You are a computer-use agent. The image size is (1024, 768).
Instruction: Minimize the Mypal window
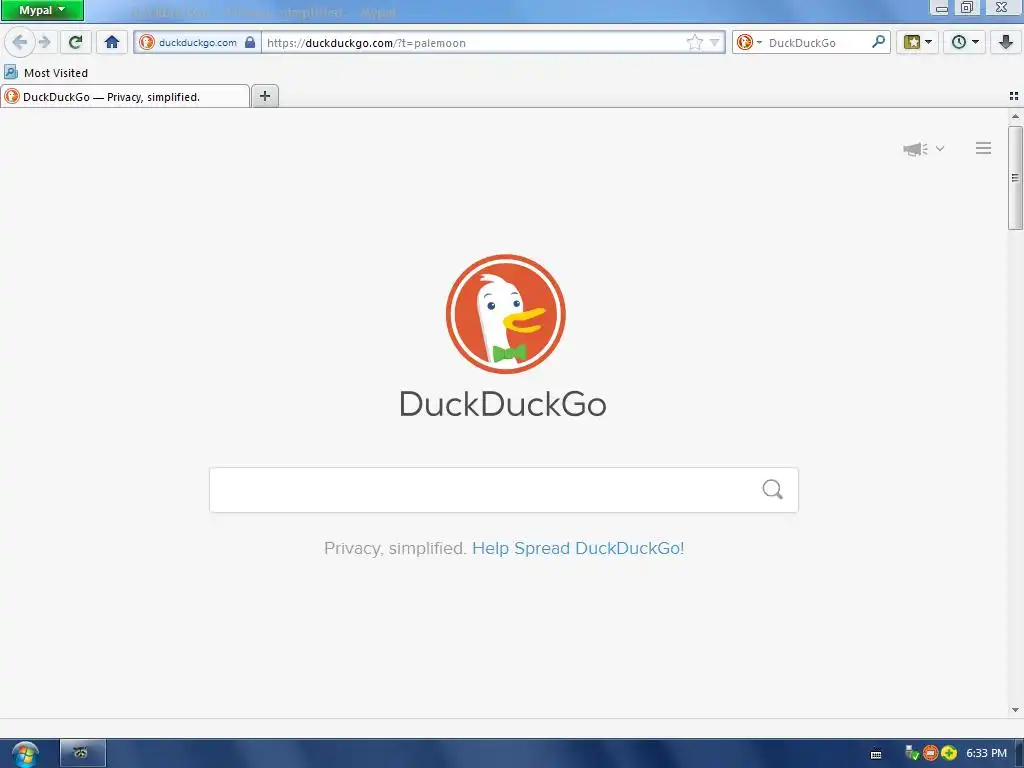[941, 8]
